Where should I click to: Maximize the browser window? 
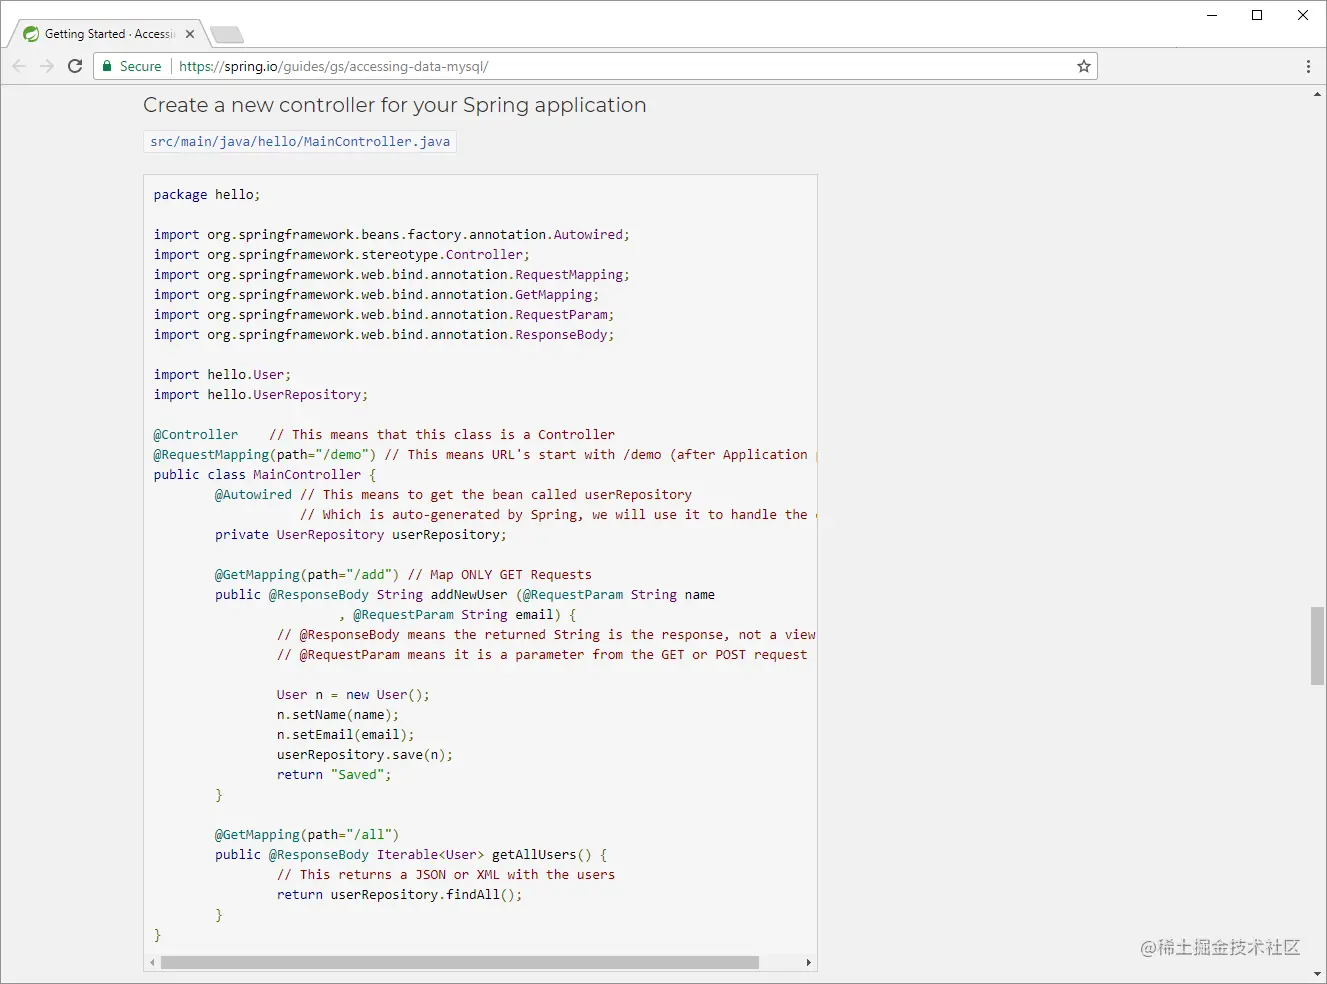pos(1257,15)
